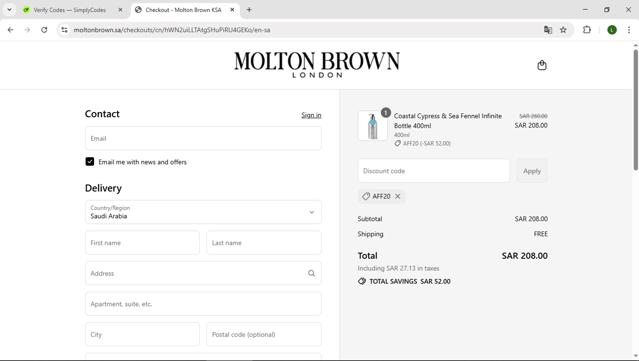Click the Contact heading
Screen dimensions: 639x361
102,114
